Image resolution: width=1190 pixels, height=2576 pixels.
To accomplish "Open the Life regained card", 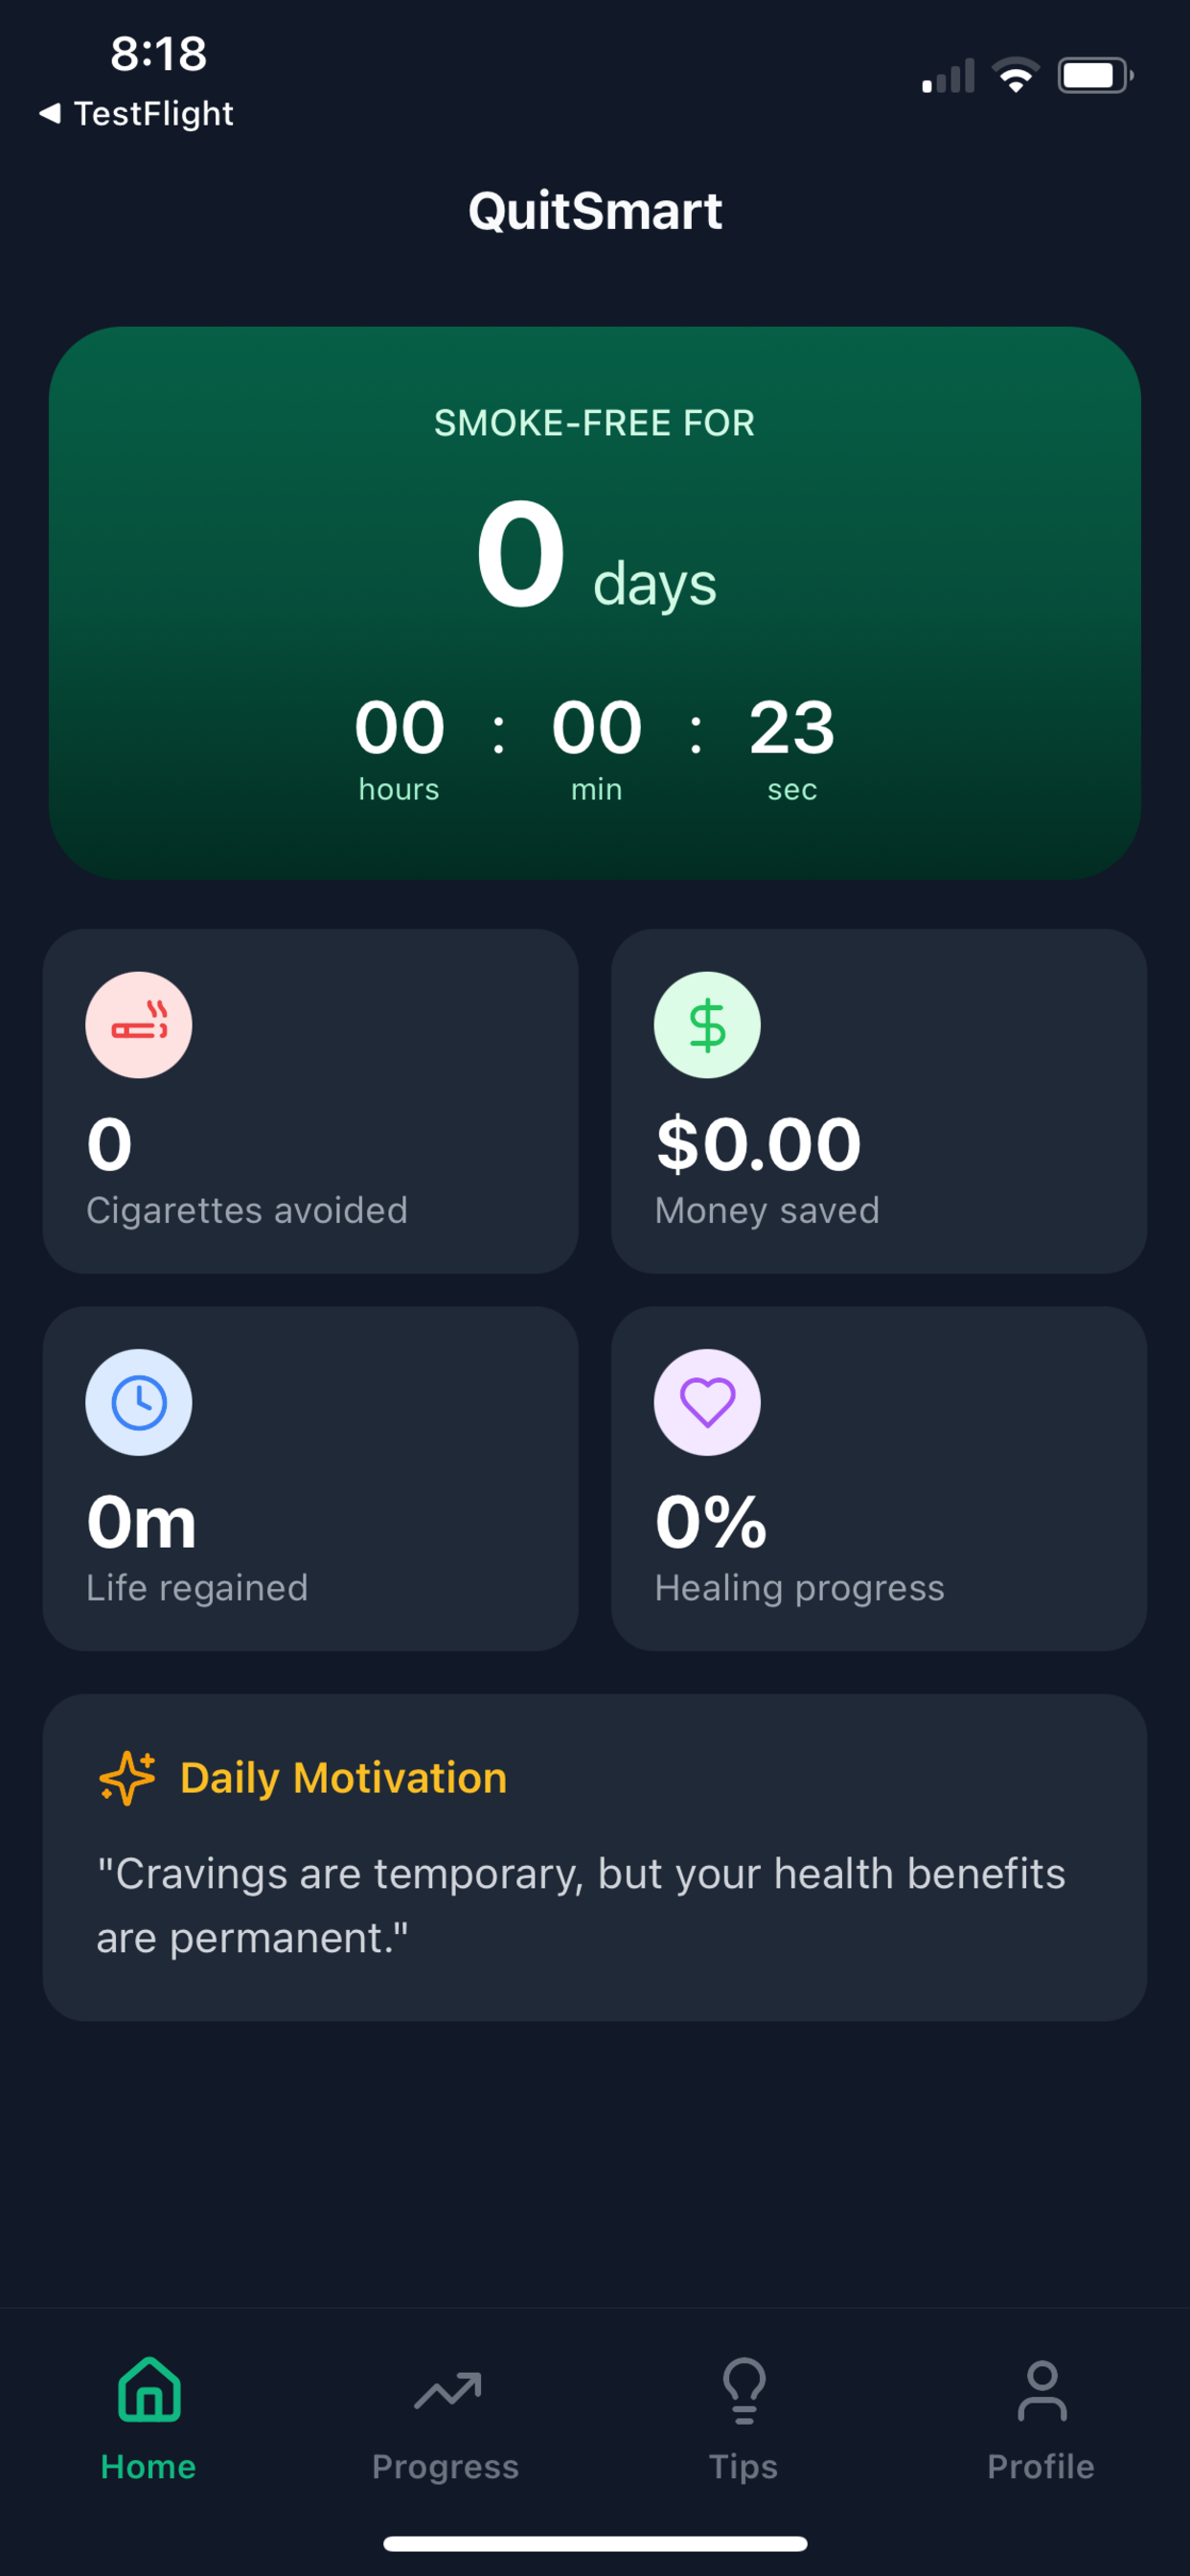I will tap(310, 1478).
